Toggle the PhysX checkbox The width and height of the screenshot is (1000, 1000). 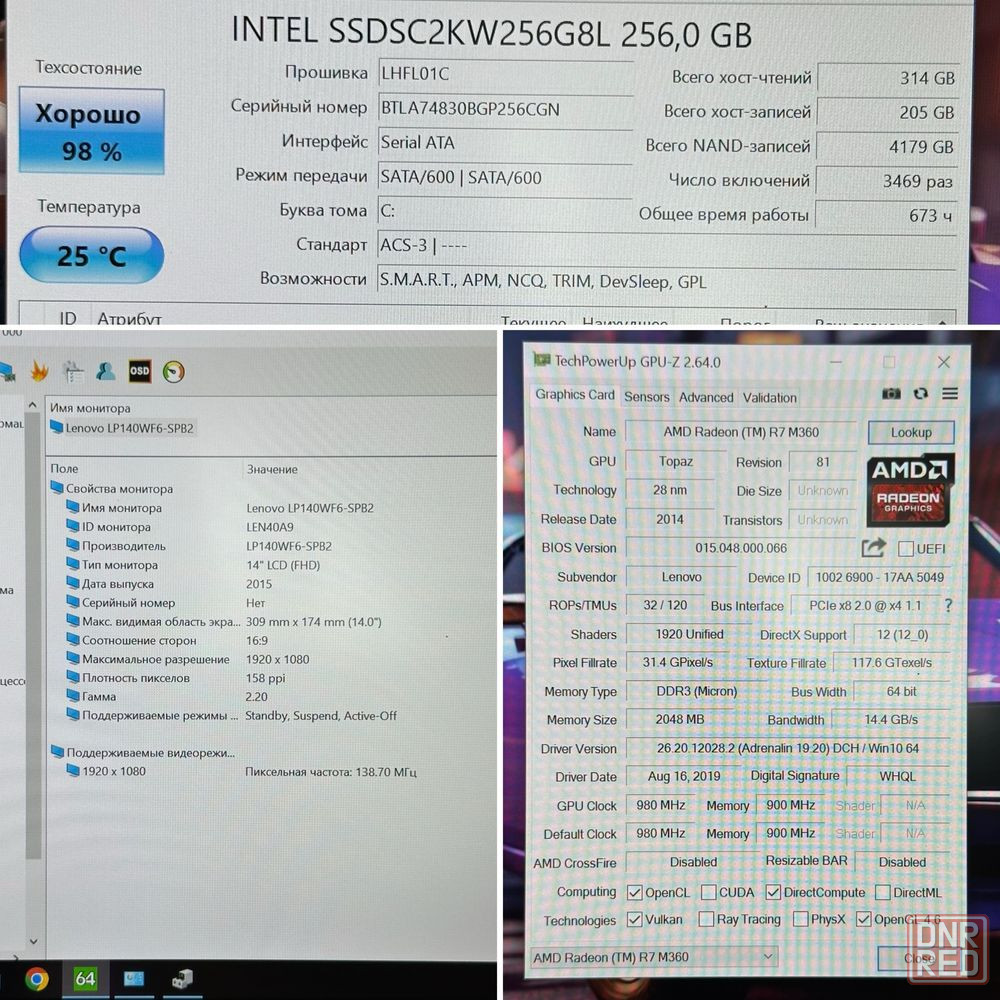[x=800, y=919]
